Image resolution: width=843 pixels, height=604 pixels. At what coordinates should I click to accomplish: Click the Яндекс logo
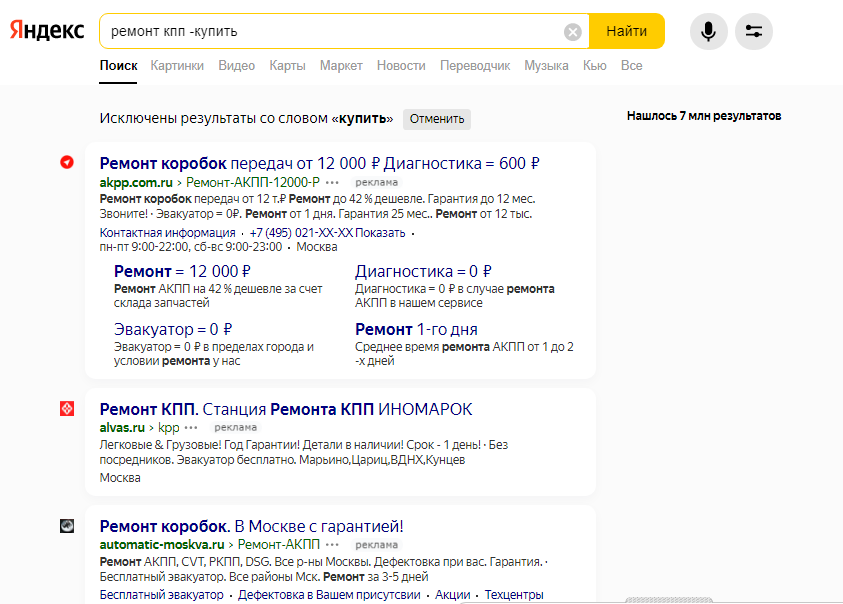47,31
